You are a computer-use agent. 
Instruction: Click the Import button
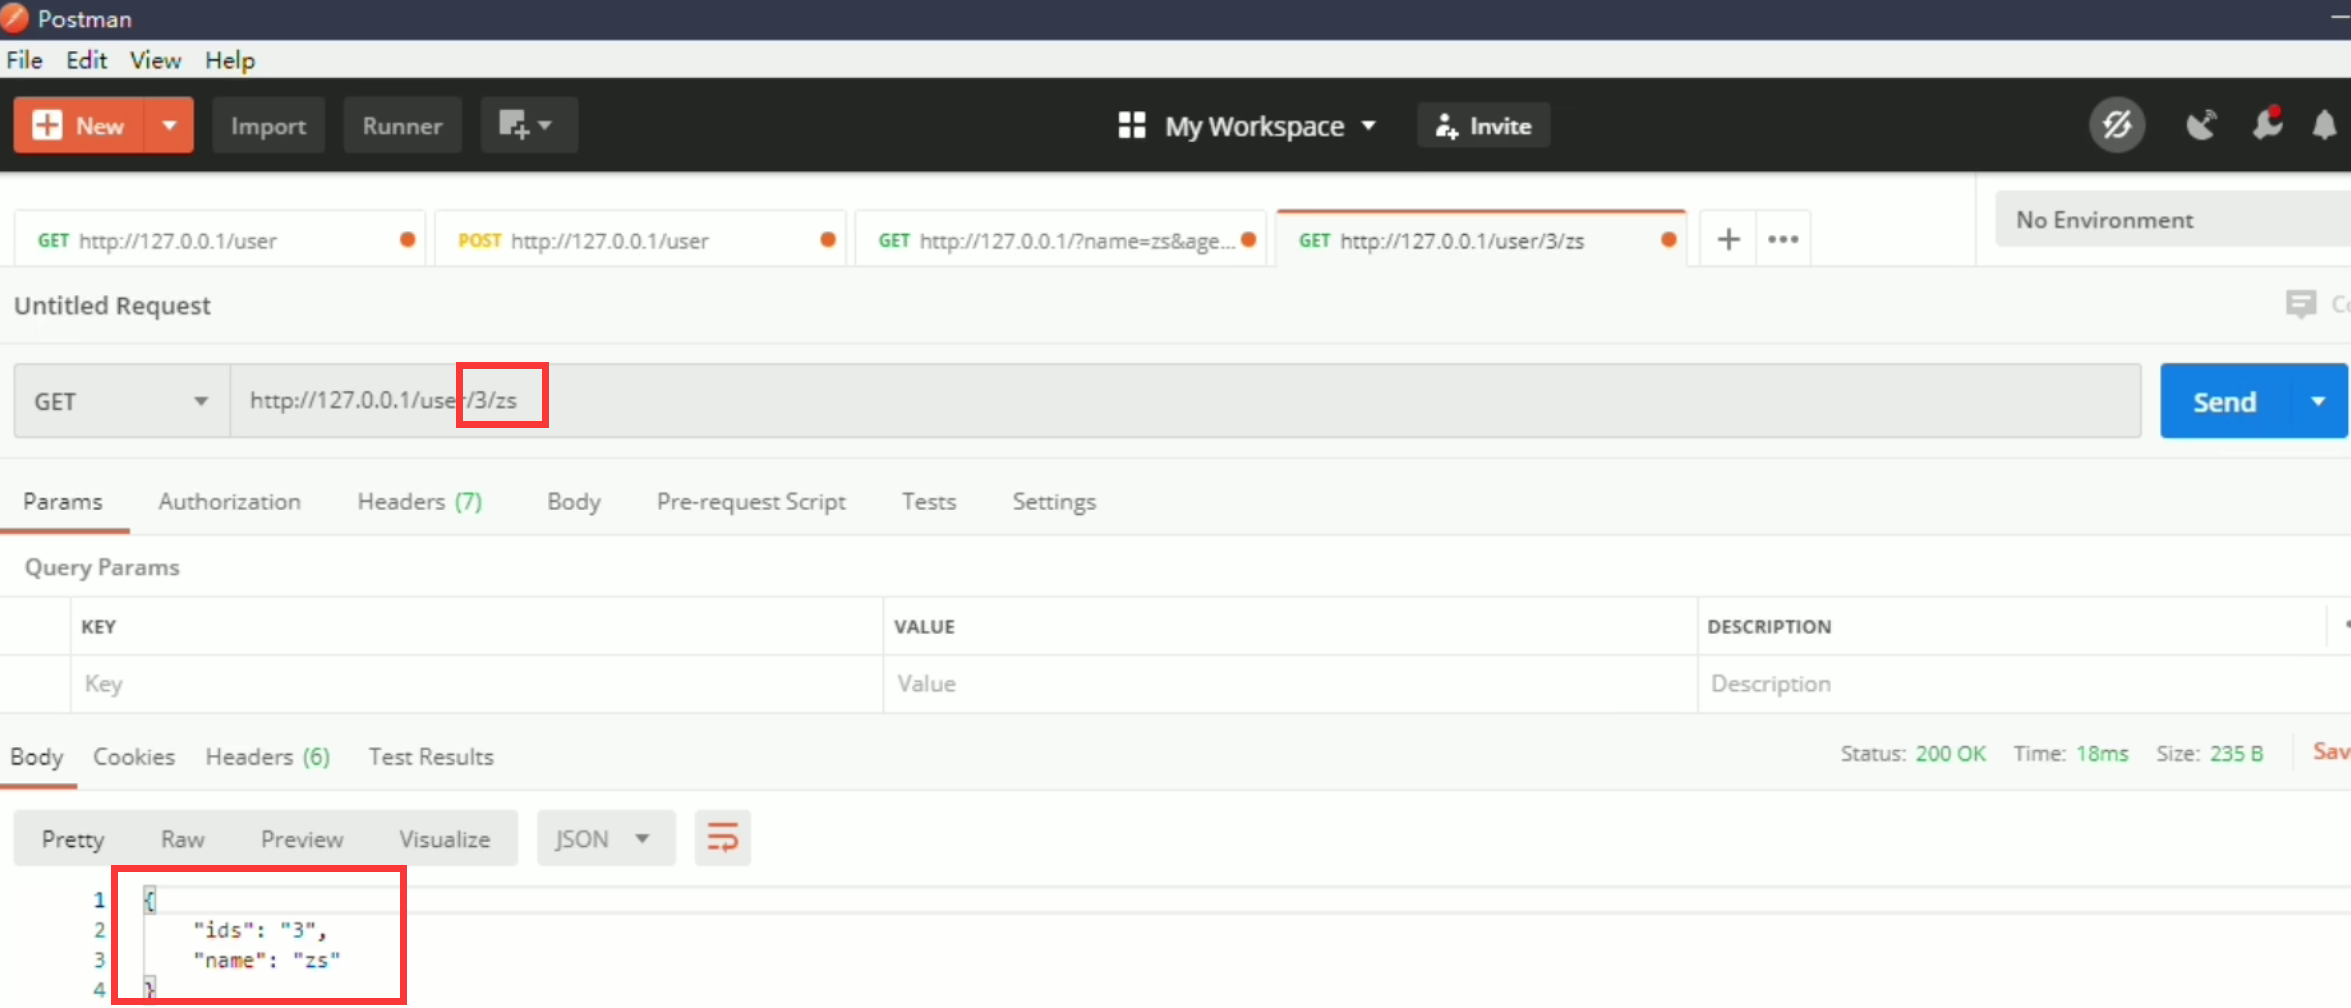[x=268, y=126]
